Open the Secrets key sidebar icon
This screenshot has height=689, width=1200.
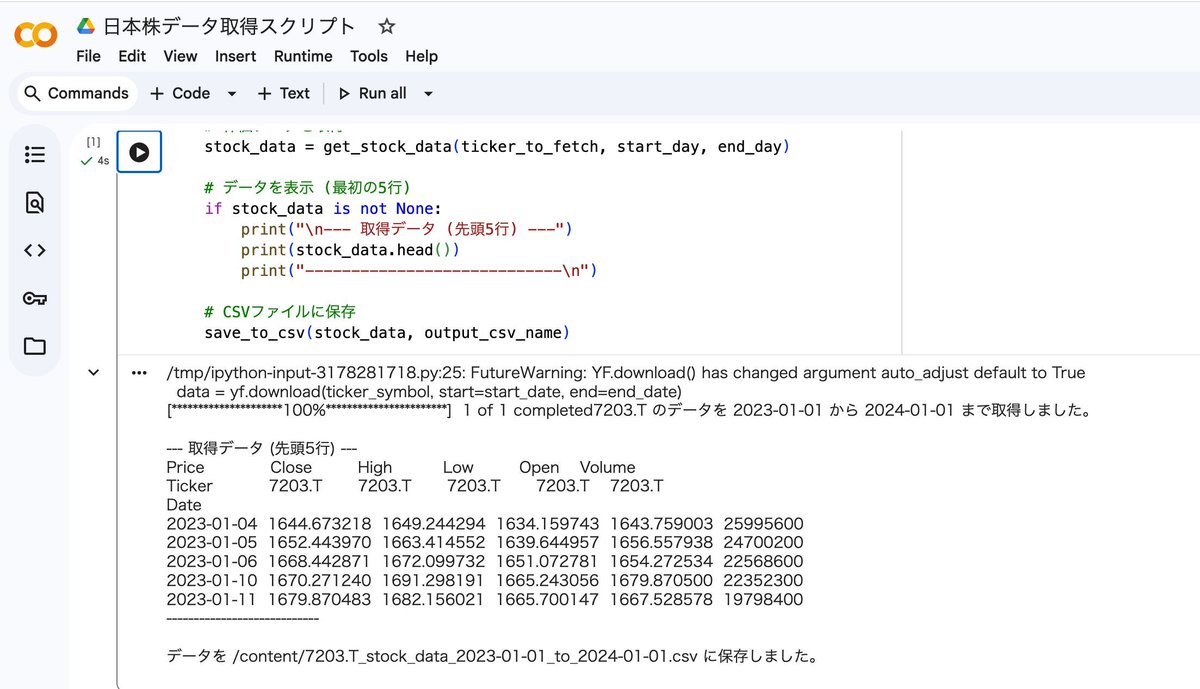35,298
